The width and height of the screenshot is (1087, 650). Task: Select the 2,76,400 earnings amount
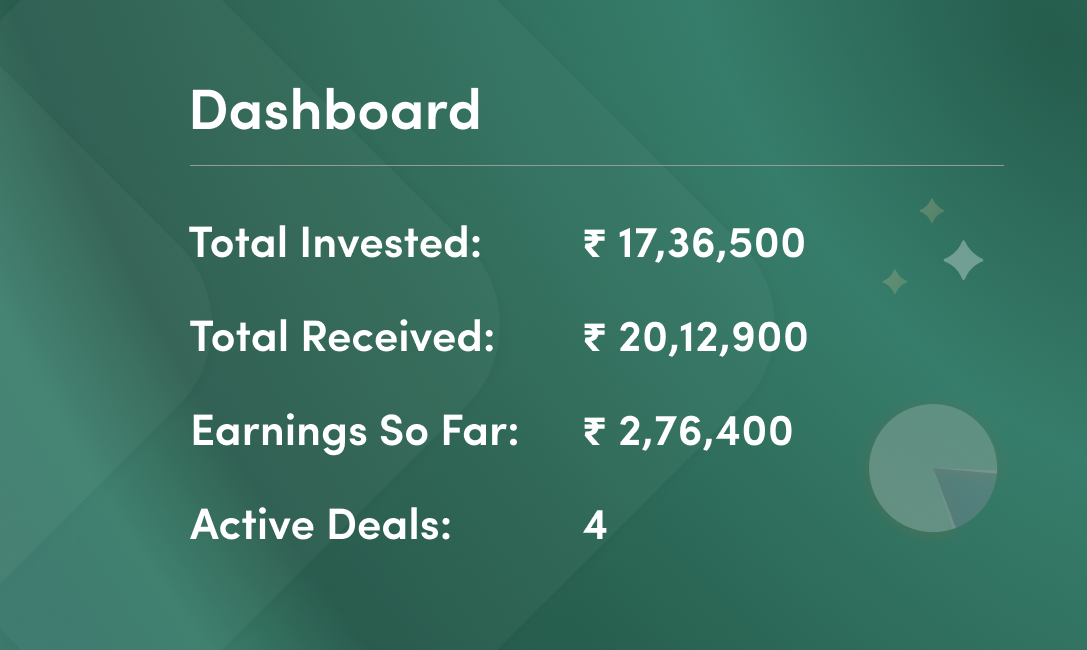pos(706,431)
